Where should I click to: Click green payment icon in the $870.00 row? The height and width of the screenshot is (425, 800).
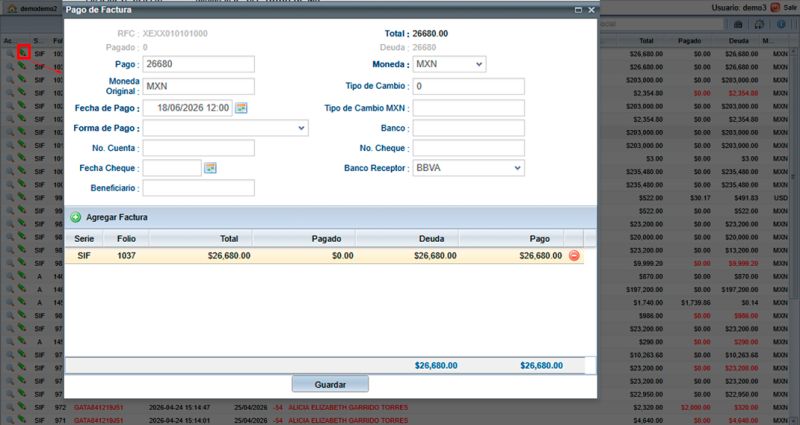(22, 276)
